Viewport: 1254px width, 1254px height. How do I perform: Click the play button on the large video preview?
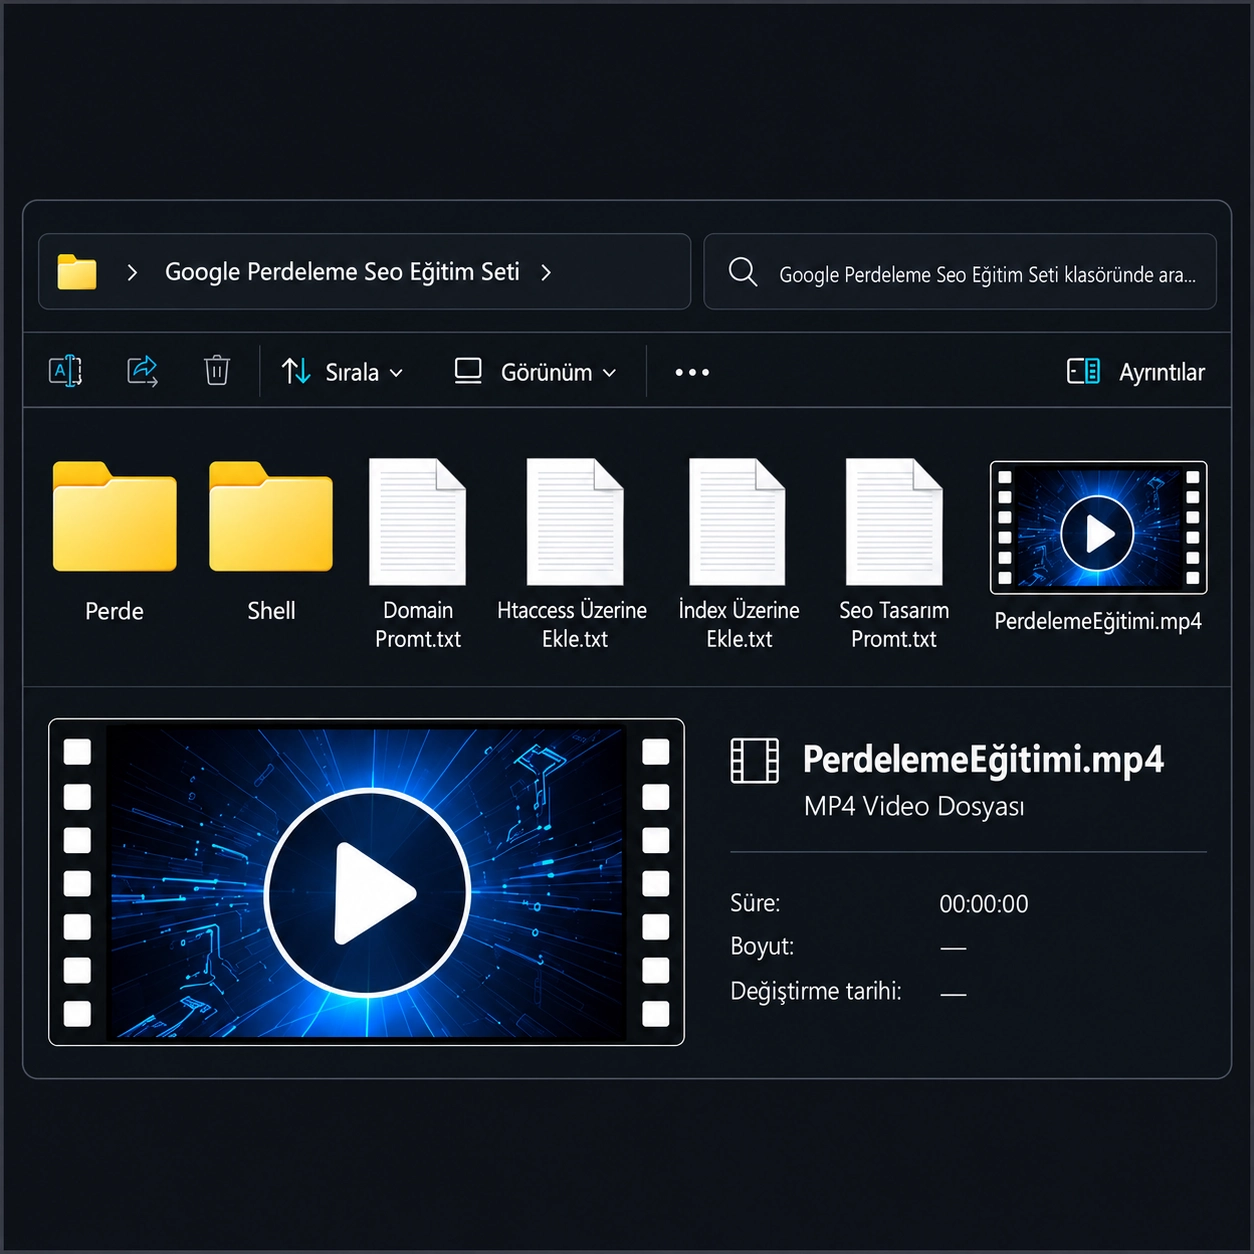368,892
